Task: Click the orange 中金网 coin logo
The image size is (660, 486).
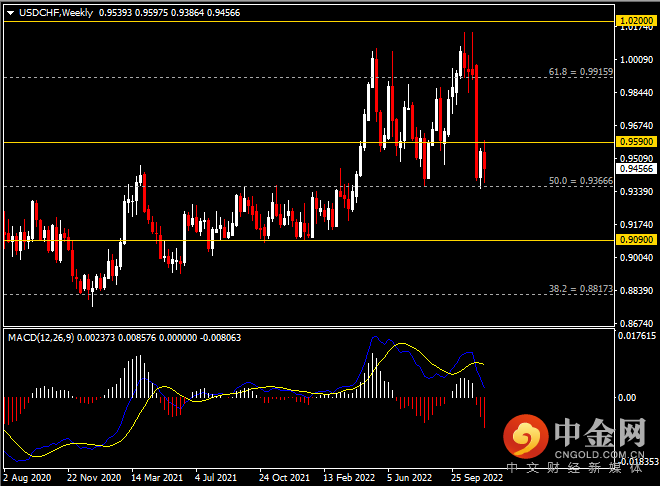Action: (x=525, y=437)
